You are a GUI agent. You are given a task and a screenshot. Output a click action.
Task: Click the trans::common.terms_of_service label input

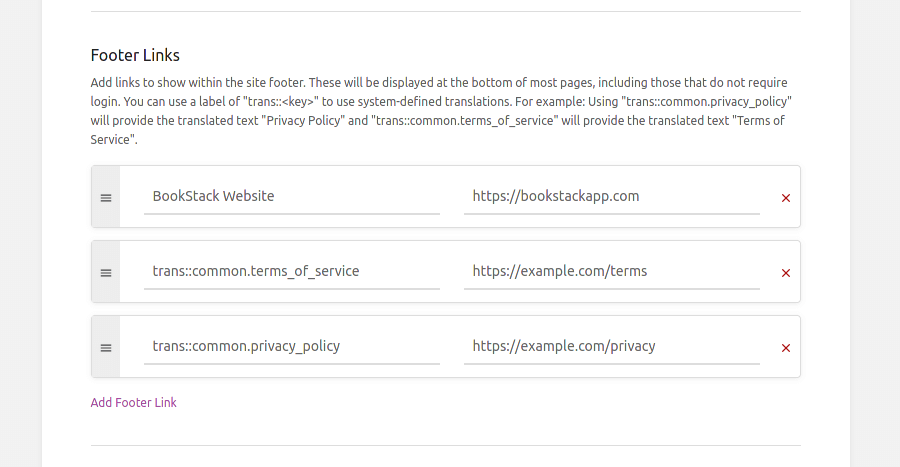291,271
